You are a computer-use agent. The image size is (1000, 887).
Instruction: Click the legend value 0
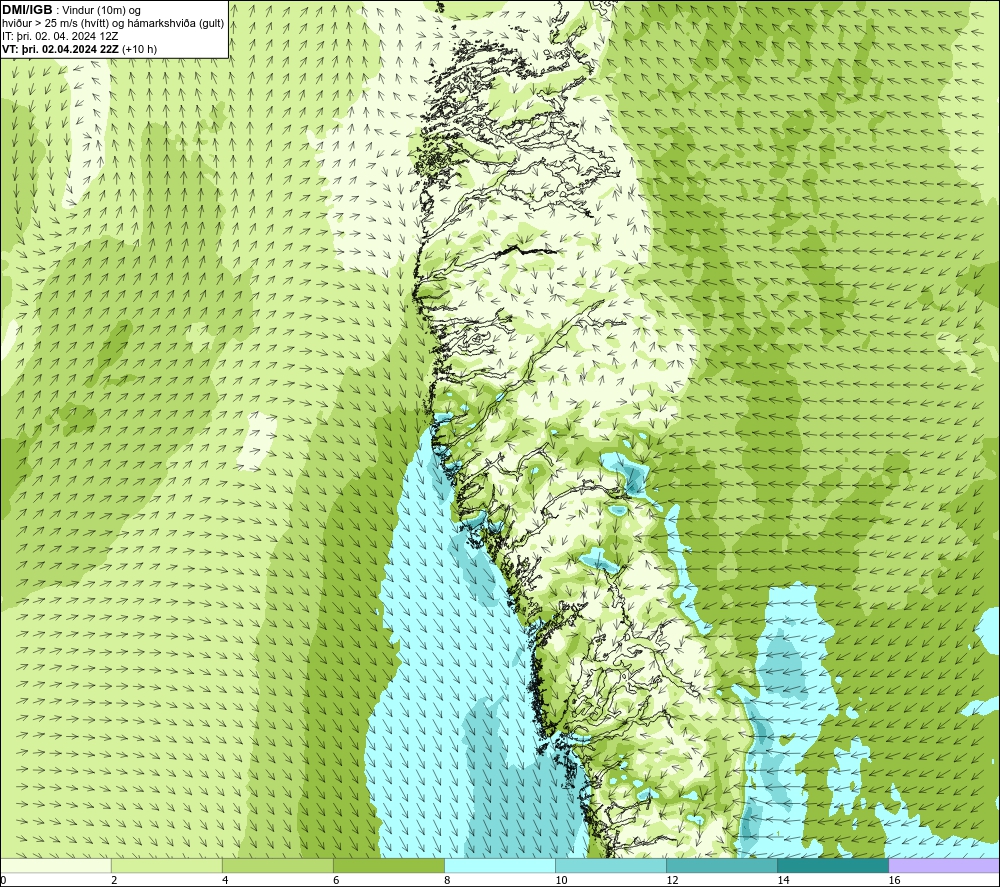[3, 881]
